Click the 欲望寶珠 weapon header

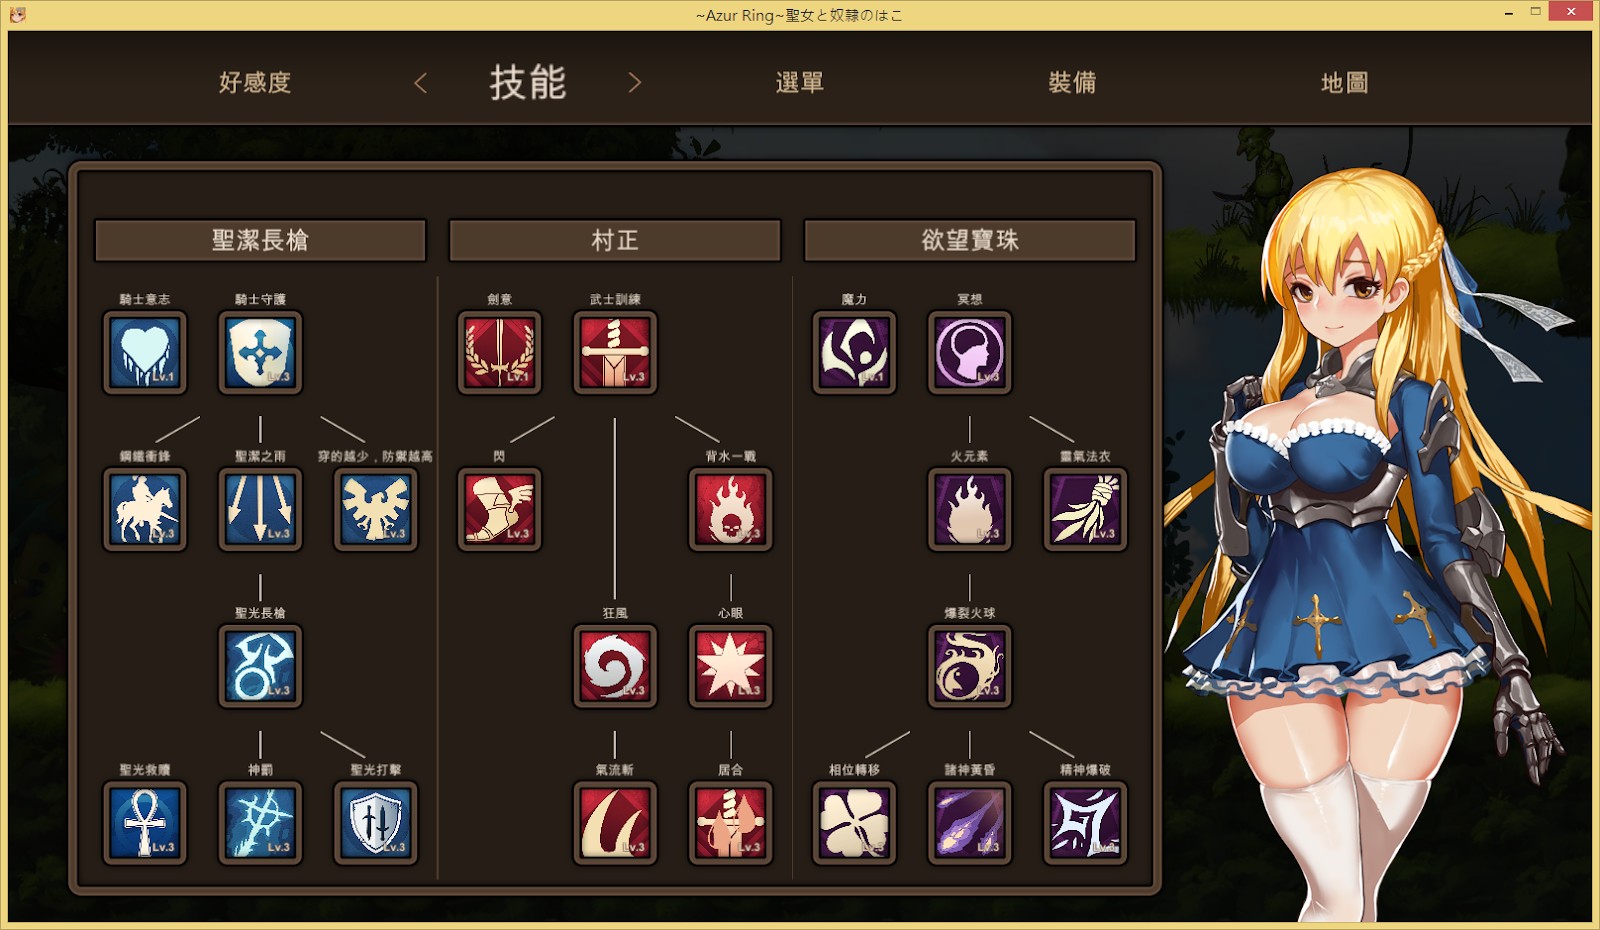pos(970,240)
